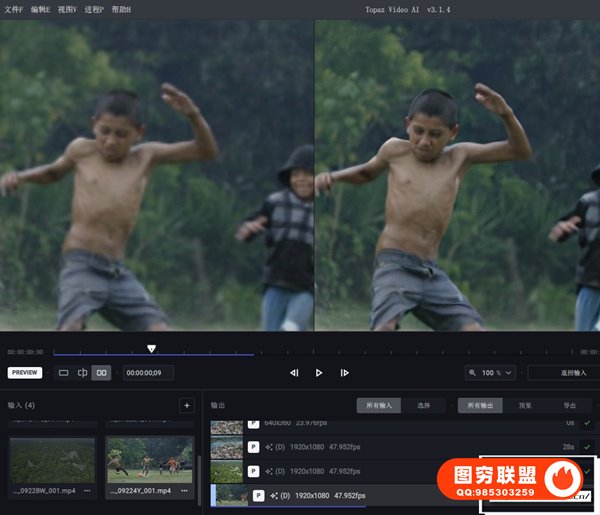The width and height of the screenshot is (600, 515).
Task: Open the 100% zoom dropdown
Action: (x=491, y=373)
